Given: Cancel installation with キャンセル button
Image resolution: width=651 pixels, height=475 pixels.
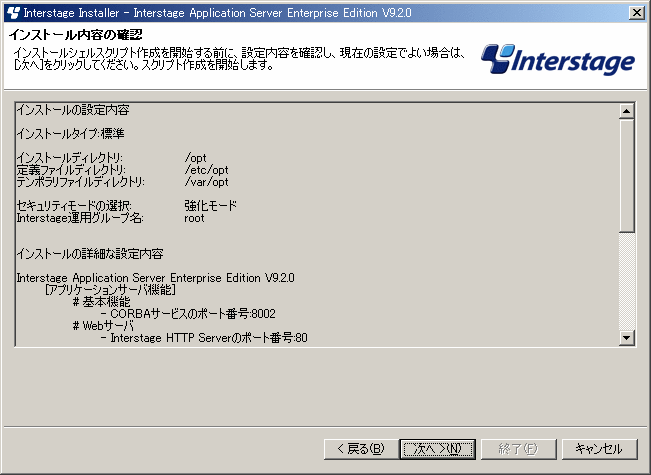Looking at the screenshot, I should click(x=599, y=449).
